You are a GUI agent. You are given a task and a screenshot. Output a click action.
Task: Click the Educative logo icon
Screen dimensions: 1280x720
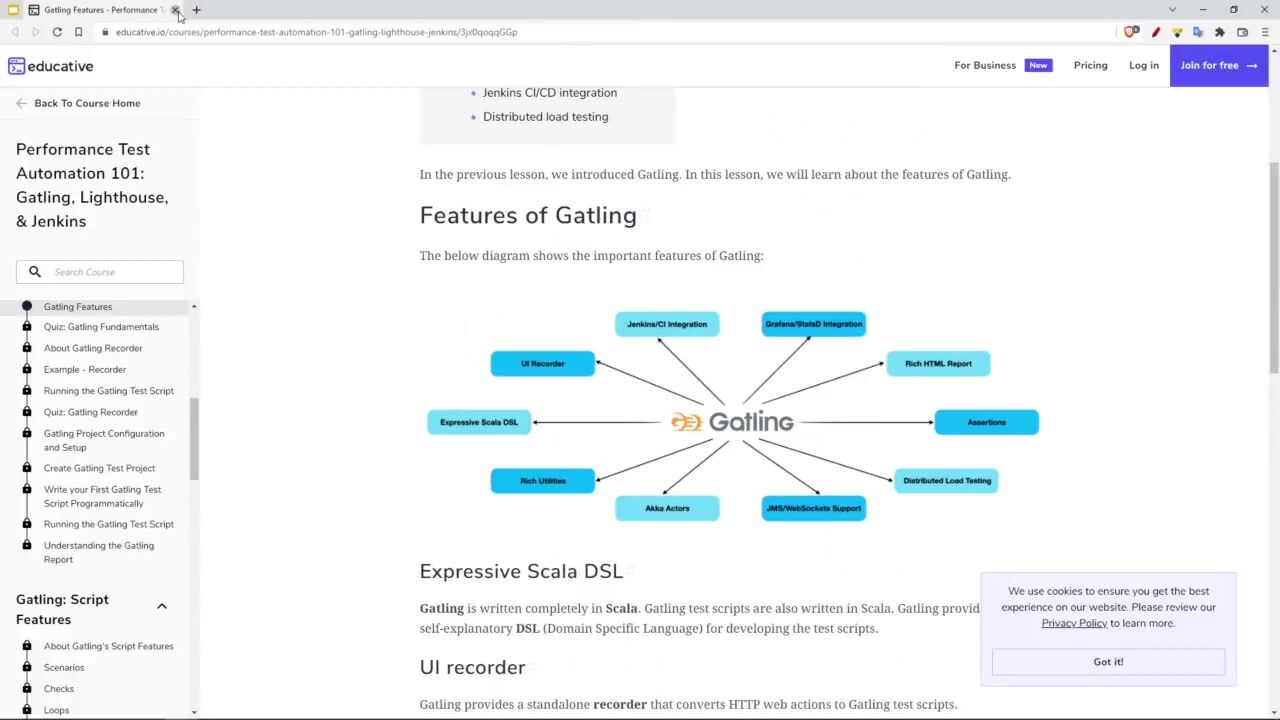click(16, 66)
